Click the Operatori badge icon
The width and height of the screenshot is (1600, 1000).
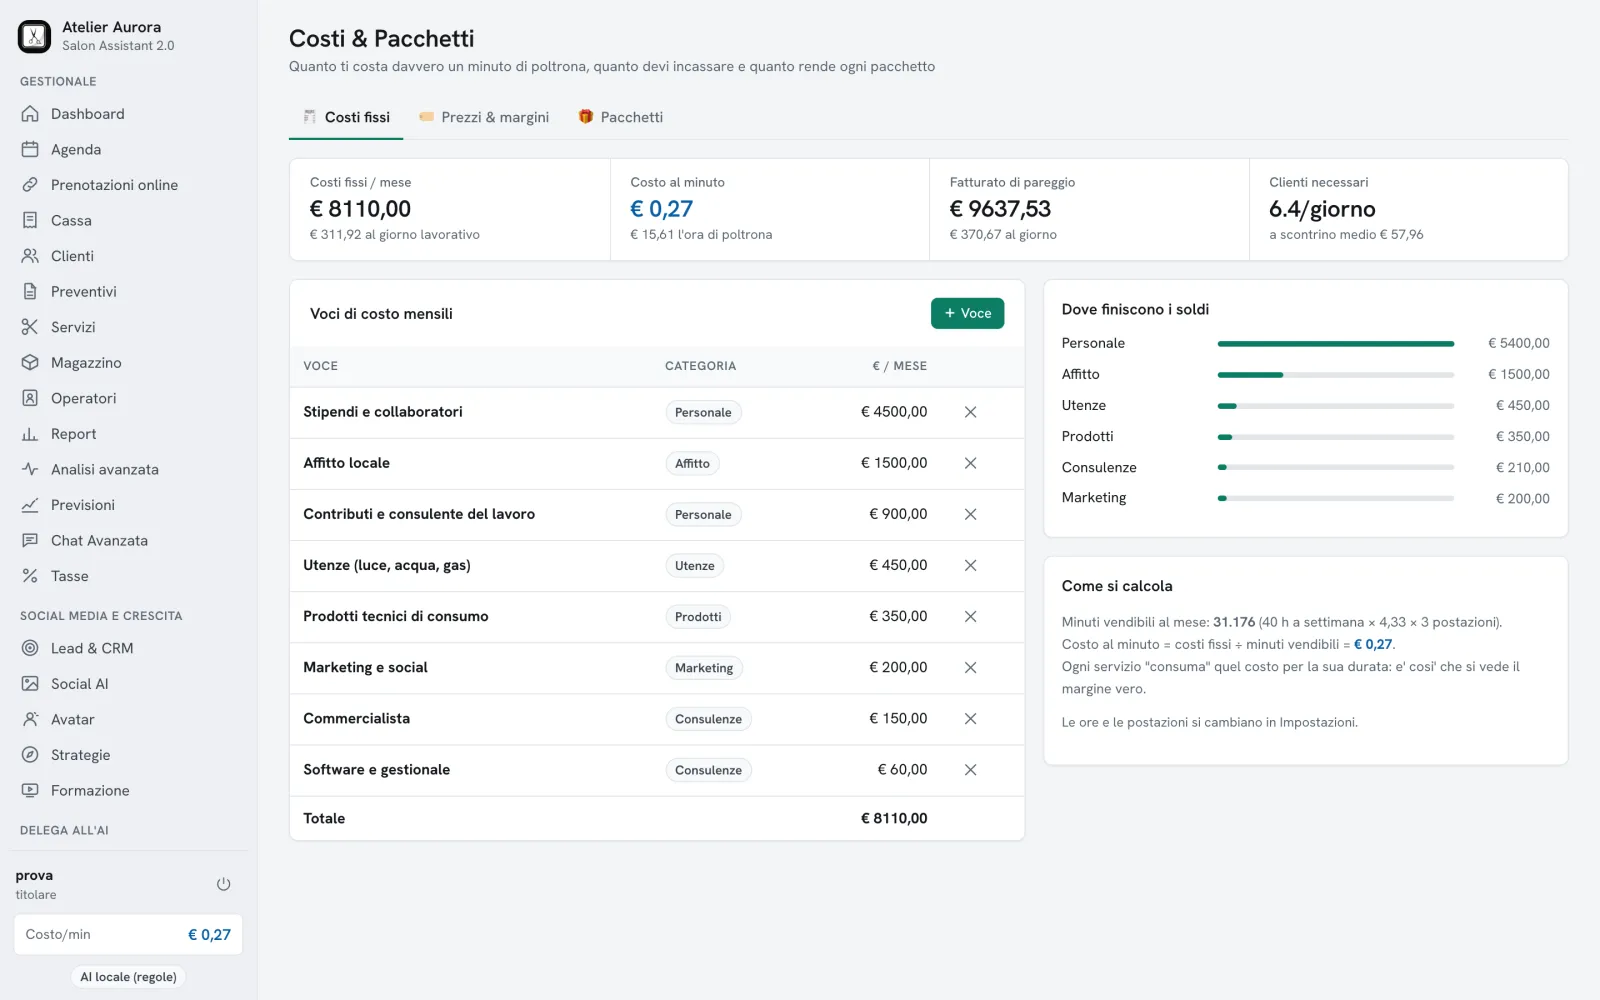(x=30, y=398)
